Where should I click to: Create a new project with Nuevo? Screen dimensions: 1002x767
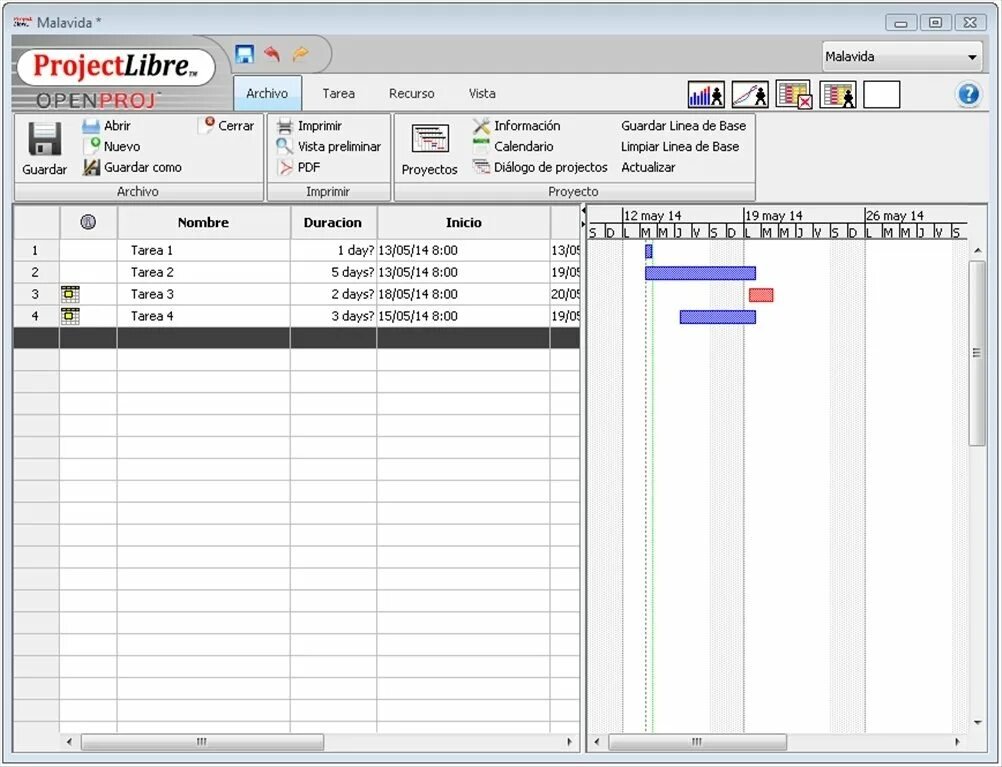[111, 146]
